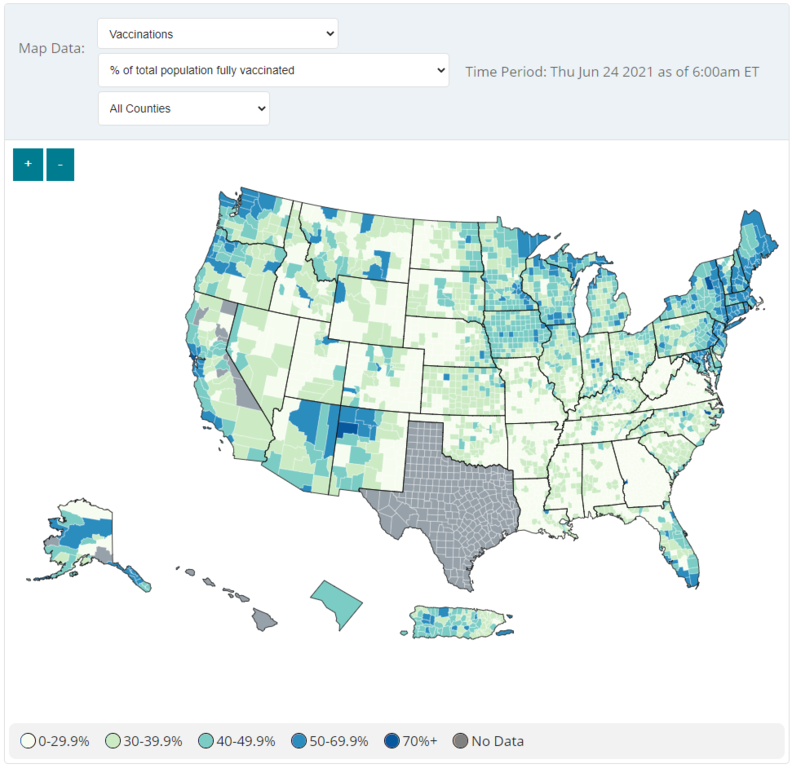Expand the fully vaccinated metric dropdown
The width and height of the screenshot is (792, 768).
click(x=273, y=70)
